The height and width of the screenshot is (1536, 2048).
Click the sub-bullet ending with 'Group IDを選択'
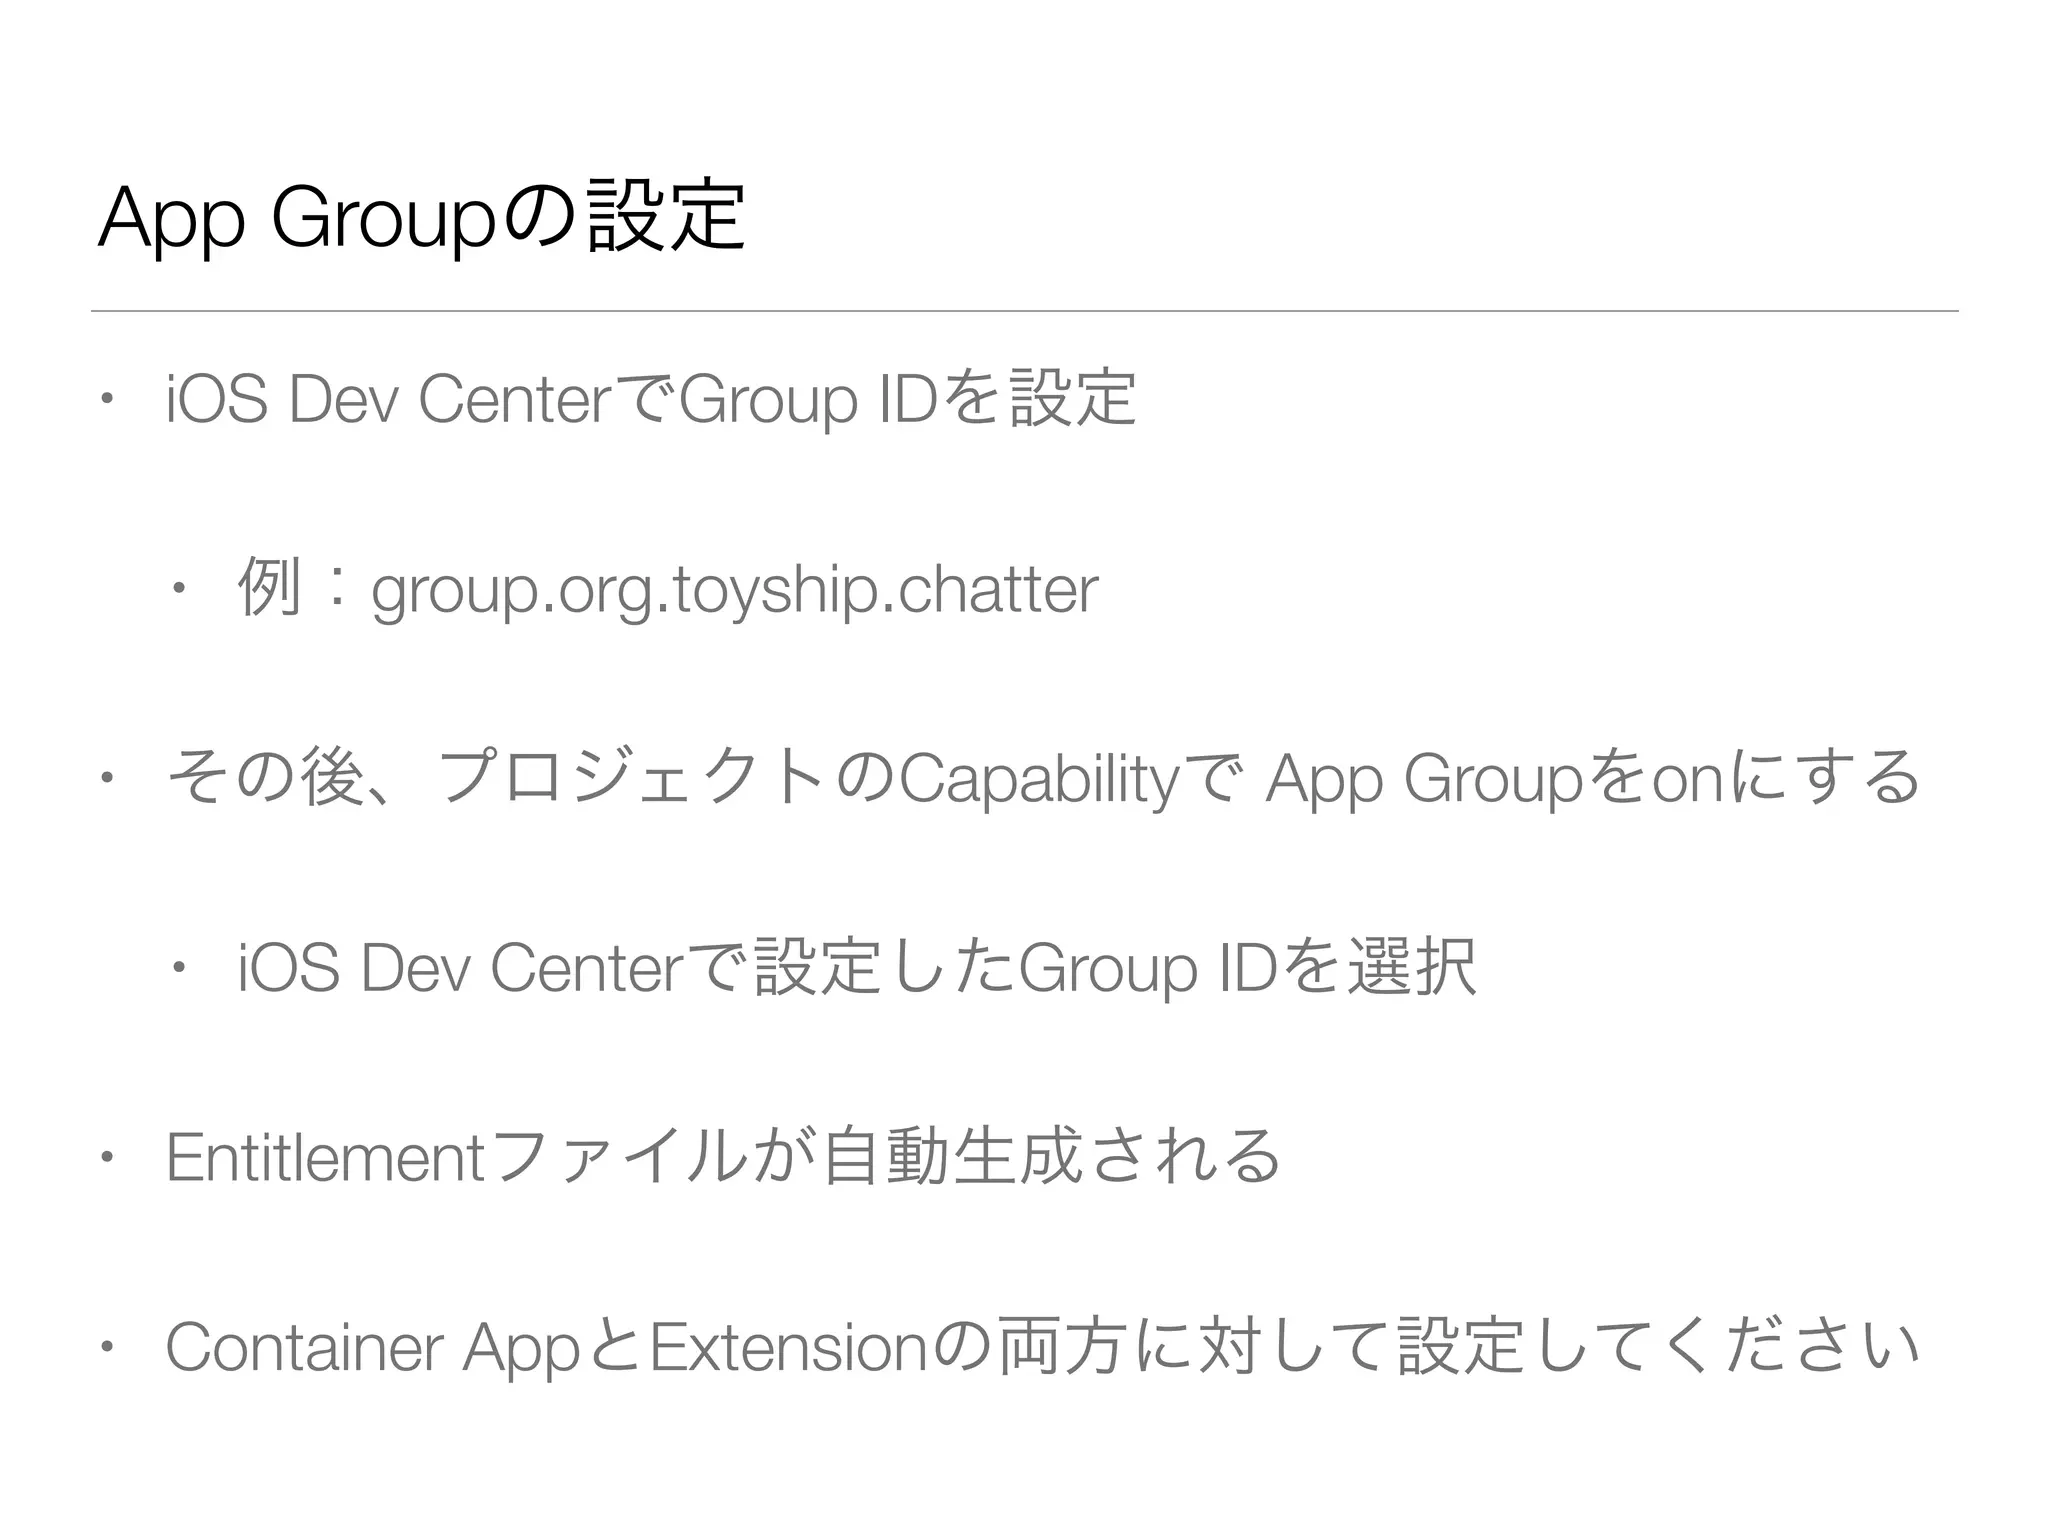tap(857, 969)
